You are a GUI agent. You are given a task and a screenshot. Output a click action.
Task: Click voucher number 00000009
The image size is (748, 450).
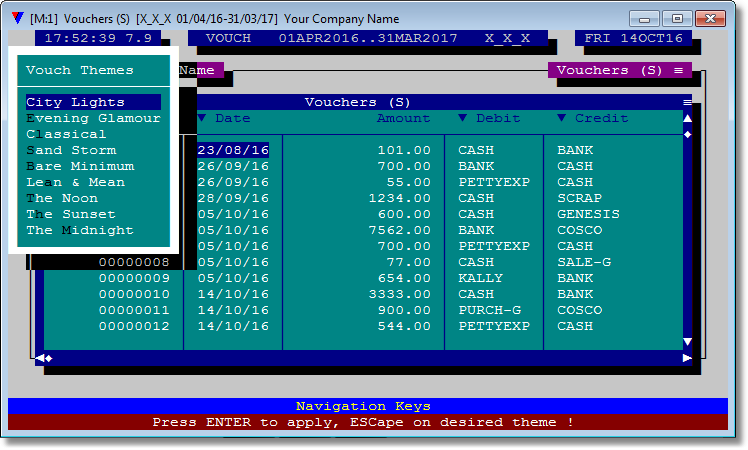[x=134, y=278]
